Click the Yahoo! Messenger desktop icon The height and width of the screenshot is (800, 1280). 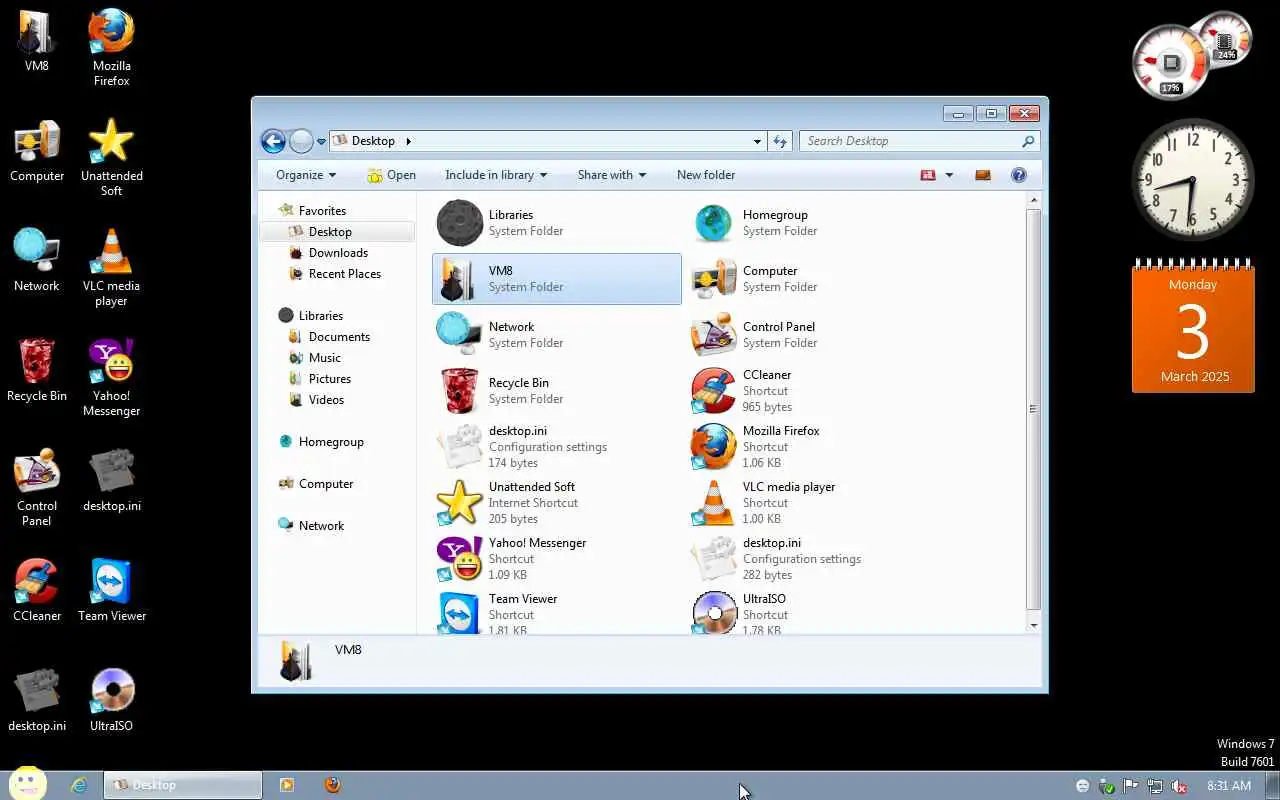tap(111, 376)
